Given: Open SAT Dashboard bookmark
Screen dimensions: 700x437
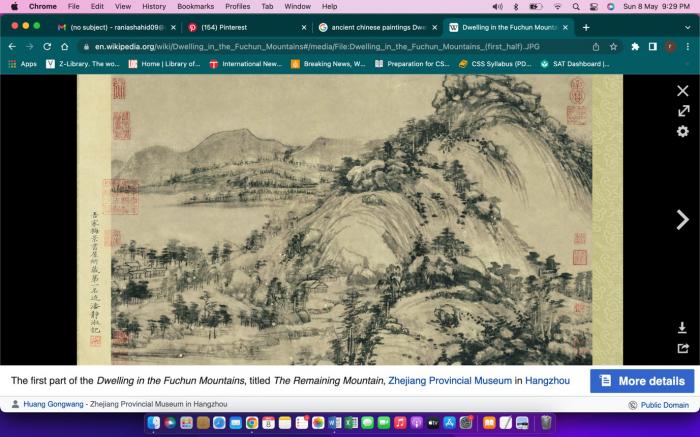Looking at the screenshot, I should (575, 64).
